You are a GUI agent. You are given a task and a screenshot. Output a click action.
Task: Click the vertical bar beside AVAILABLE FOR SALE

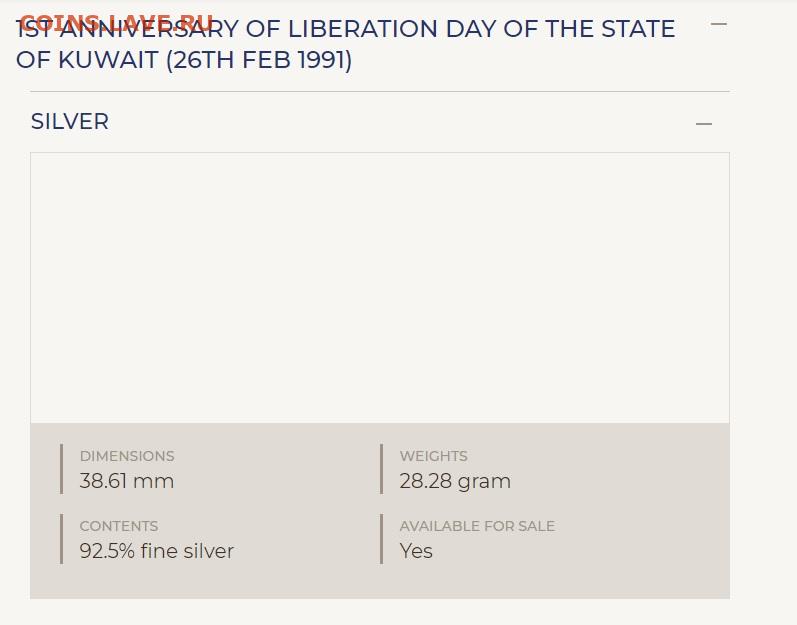[x=381, y=539]
